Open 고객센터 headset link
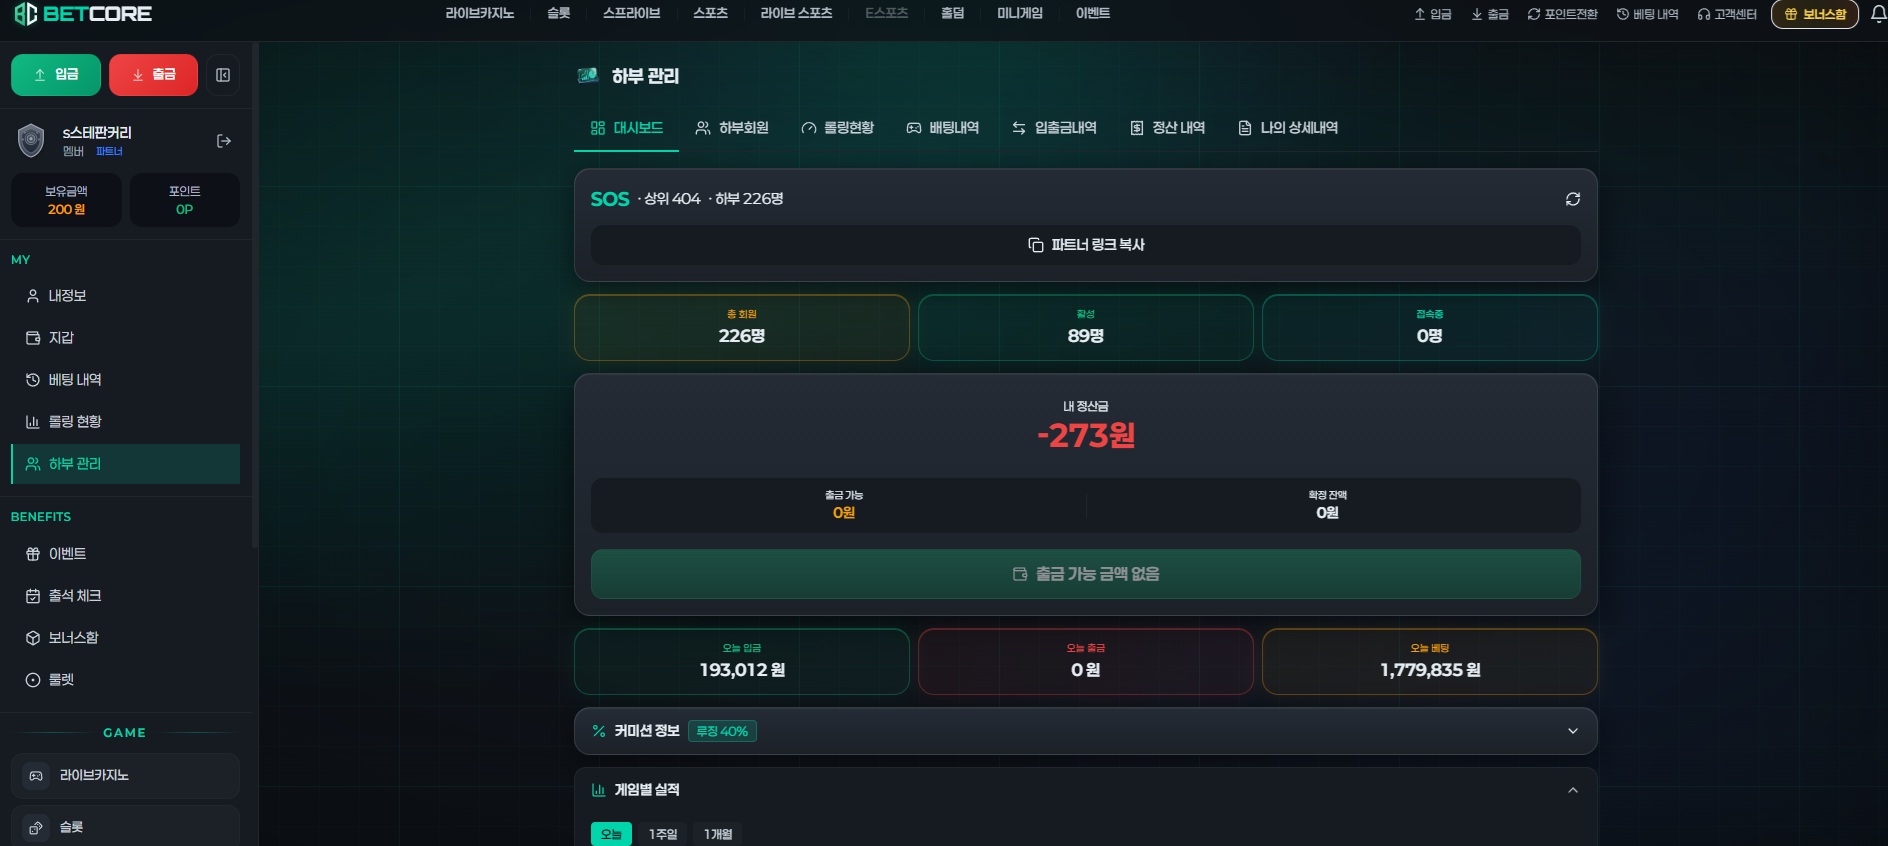 coord(1727,14)
